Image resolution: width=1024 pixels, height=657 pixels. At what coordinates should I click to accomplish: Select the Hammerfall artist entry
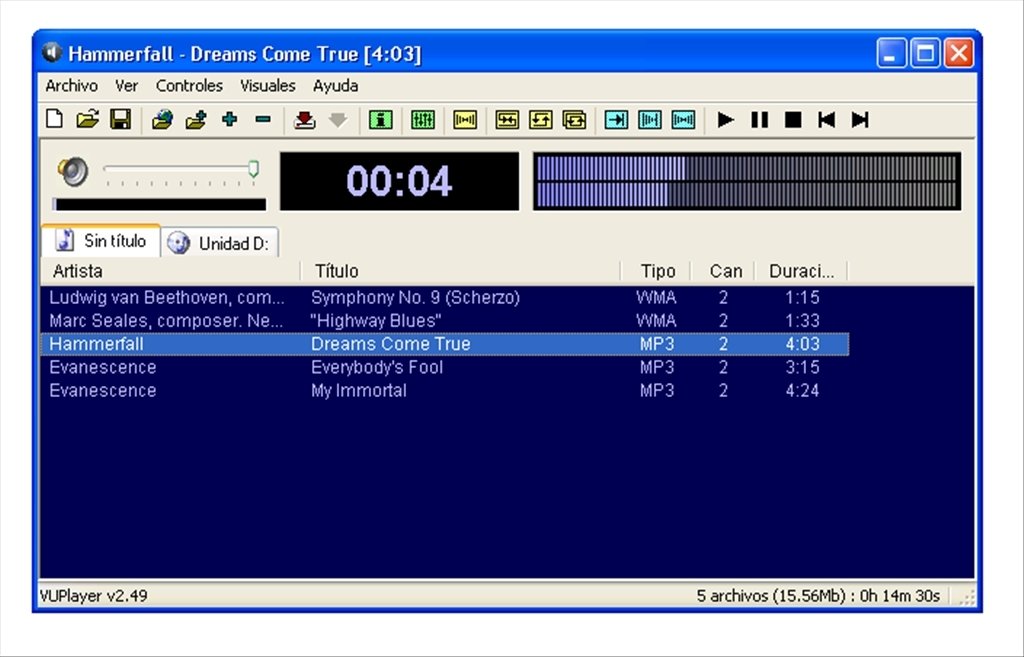(96, 344)
